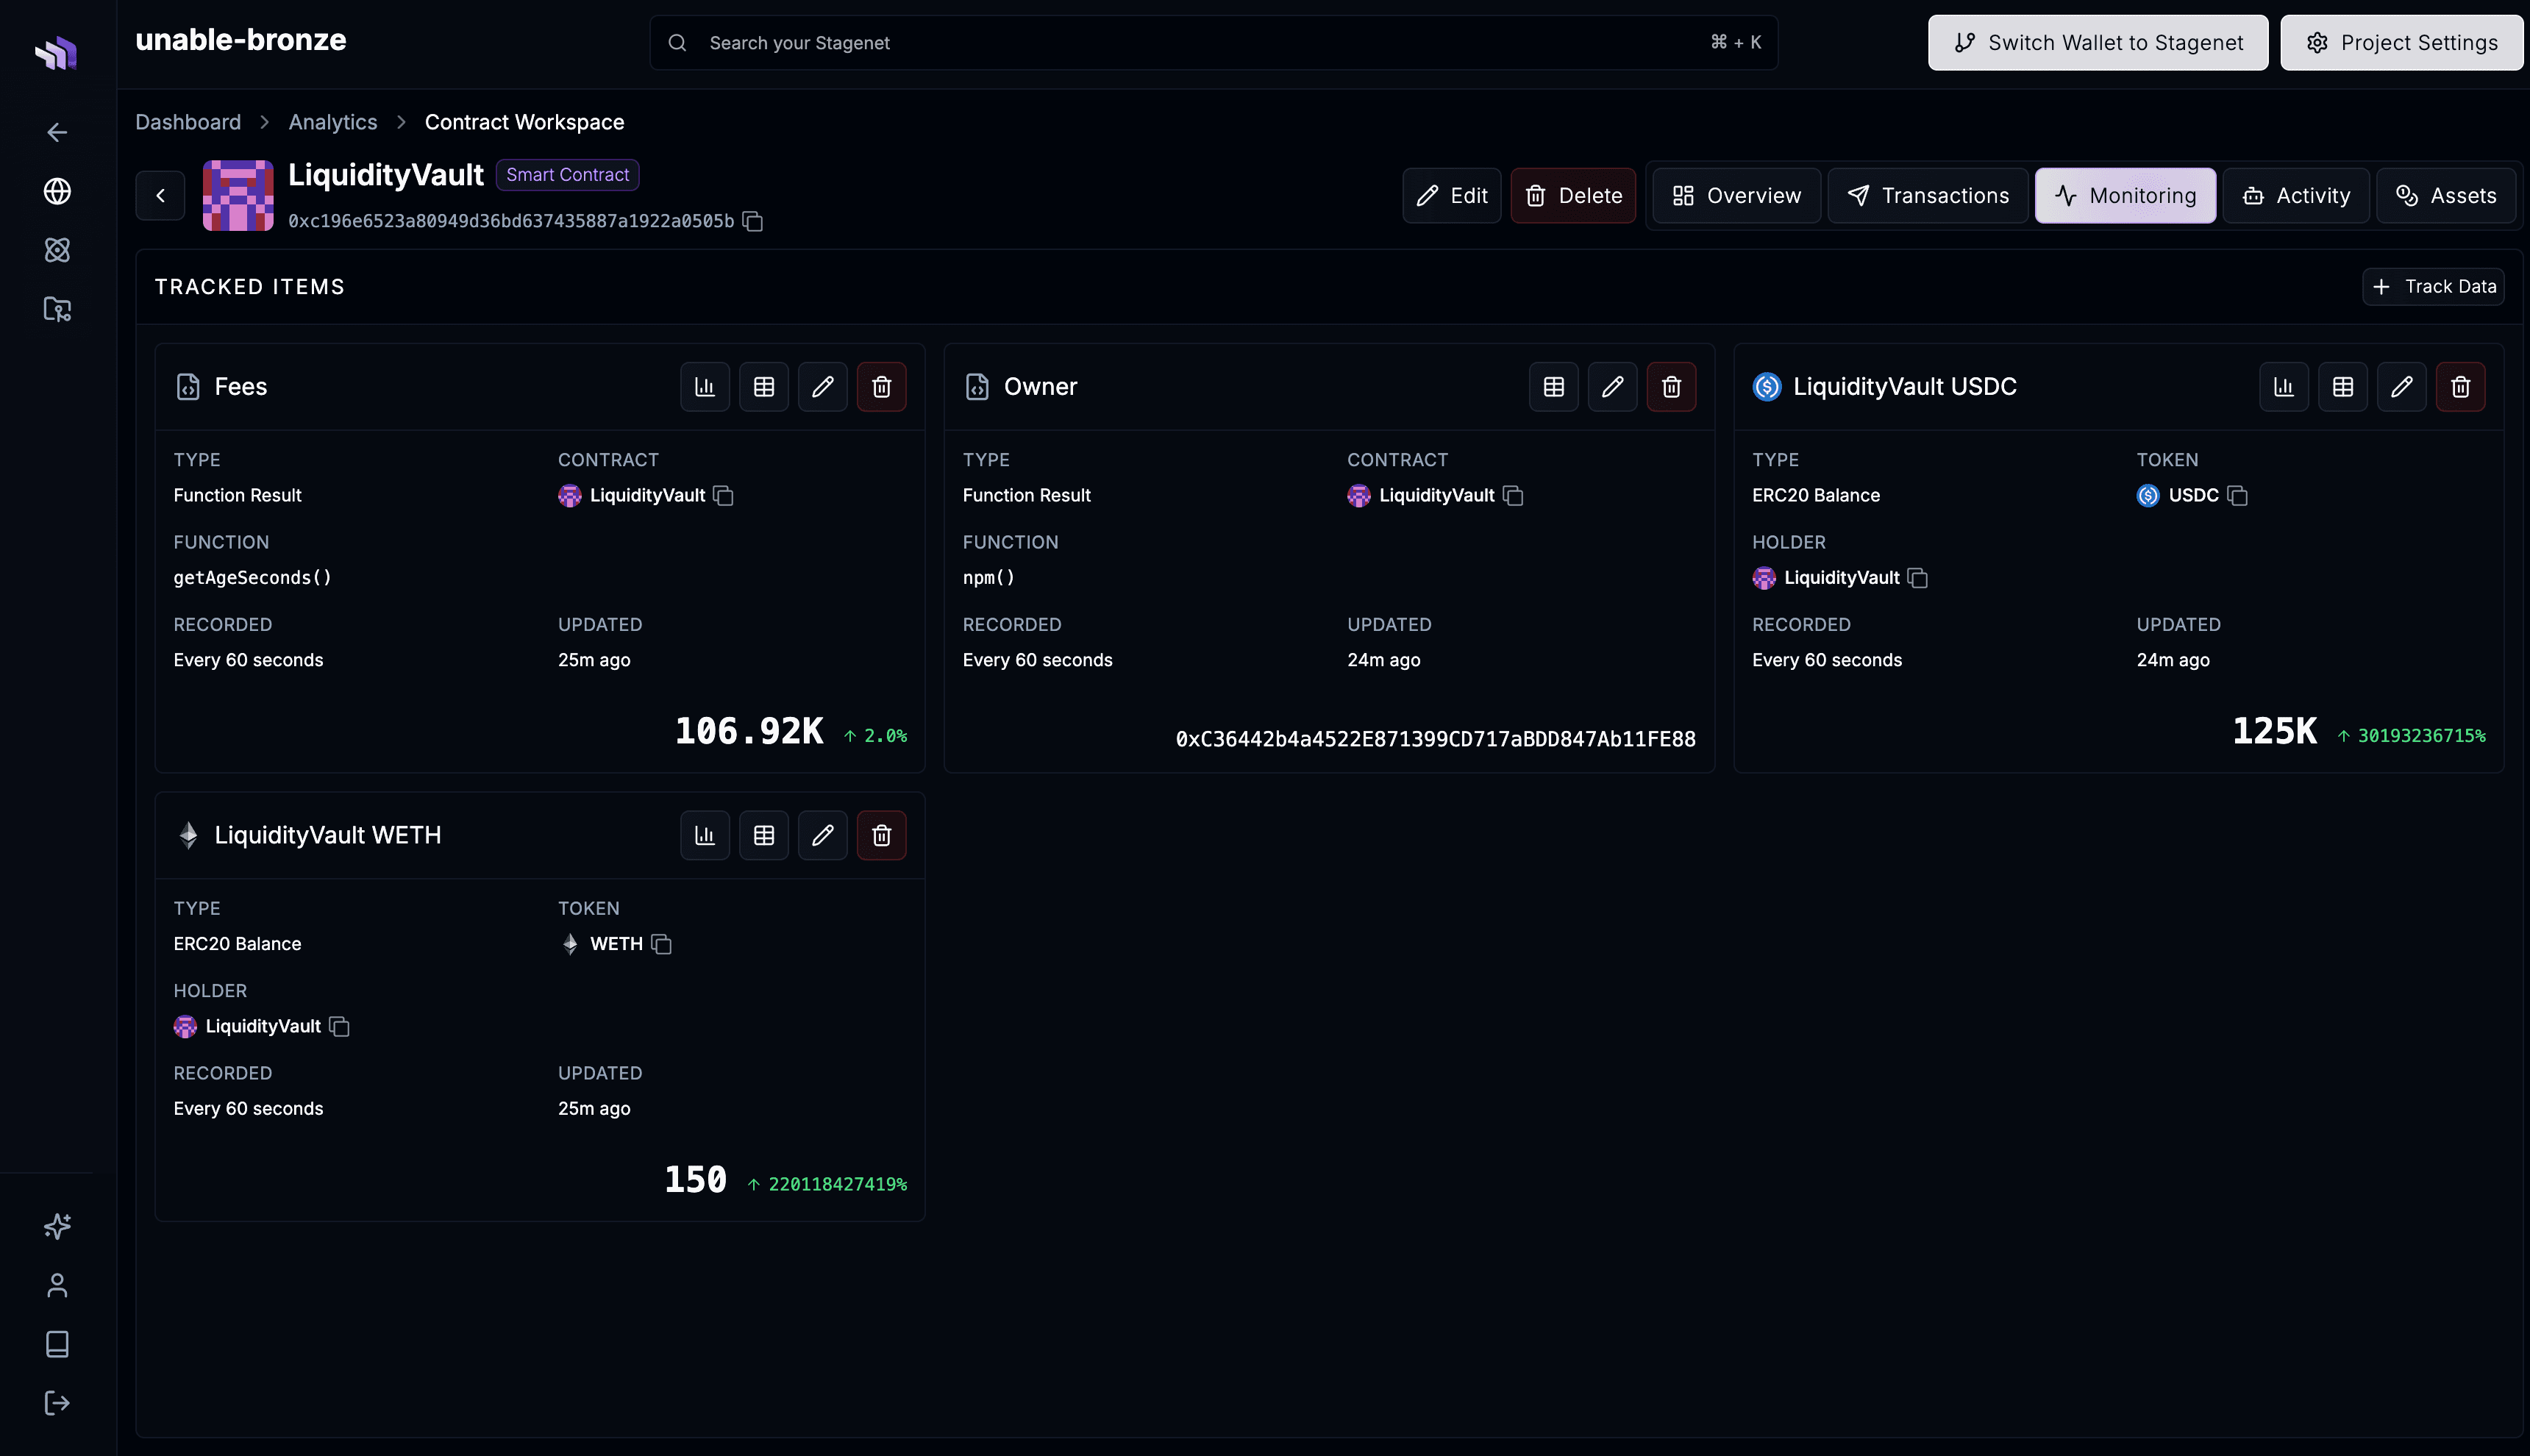
Task: Copy the holder address in the USDC card
Action: 1918,578
